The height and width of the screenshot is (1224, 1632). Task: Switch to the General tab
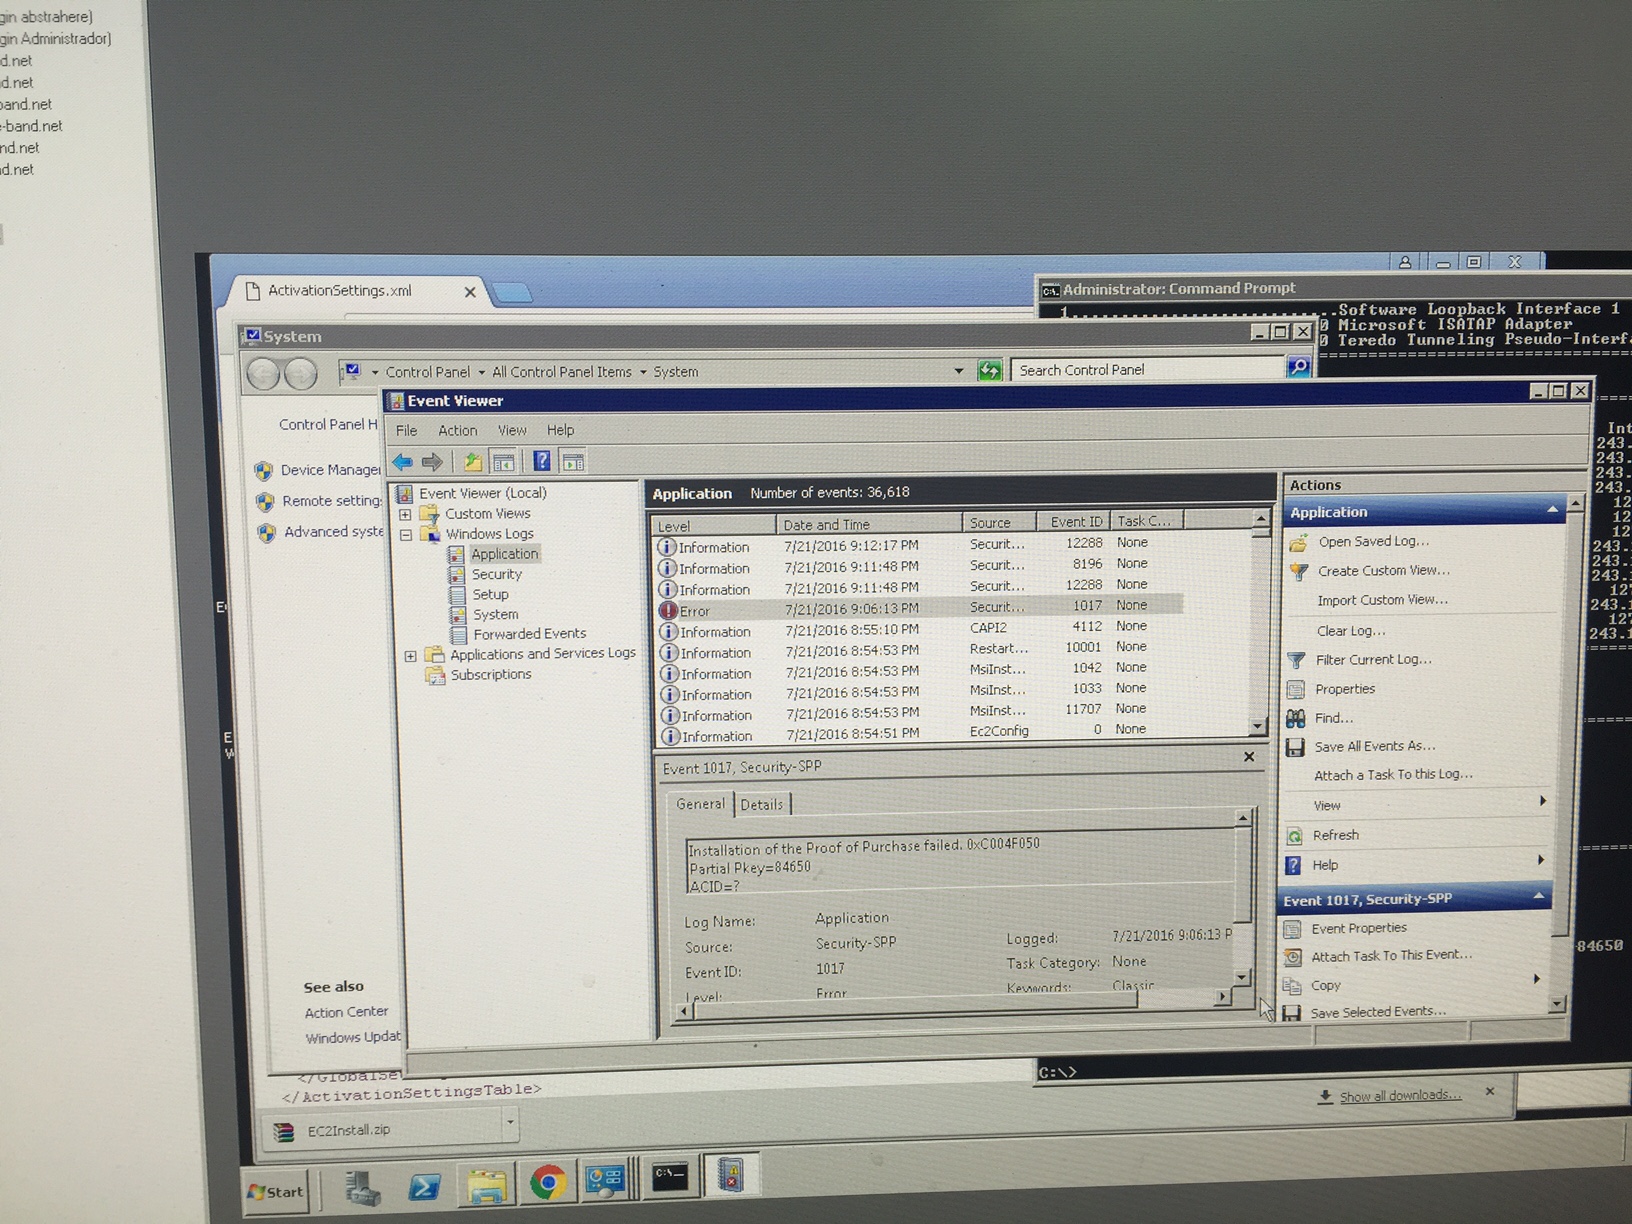700,804
